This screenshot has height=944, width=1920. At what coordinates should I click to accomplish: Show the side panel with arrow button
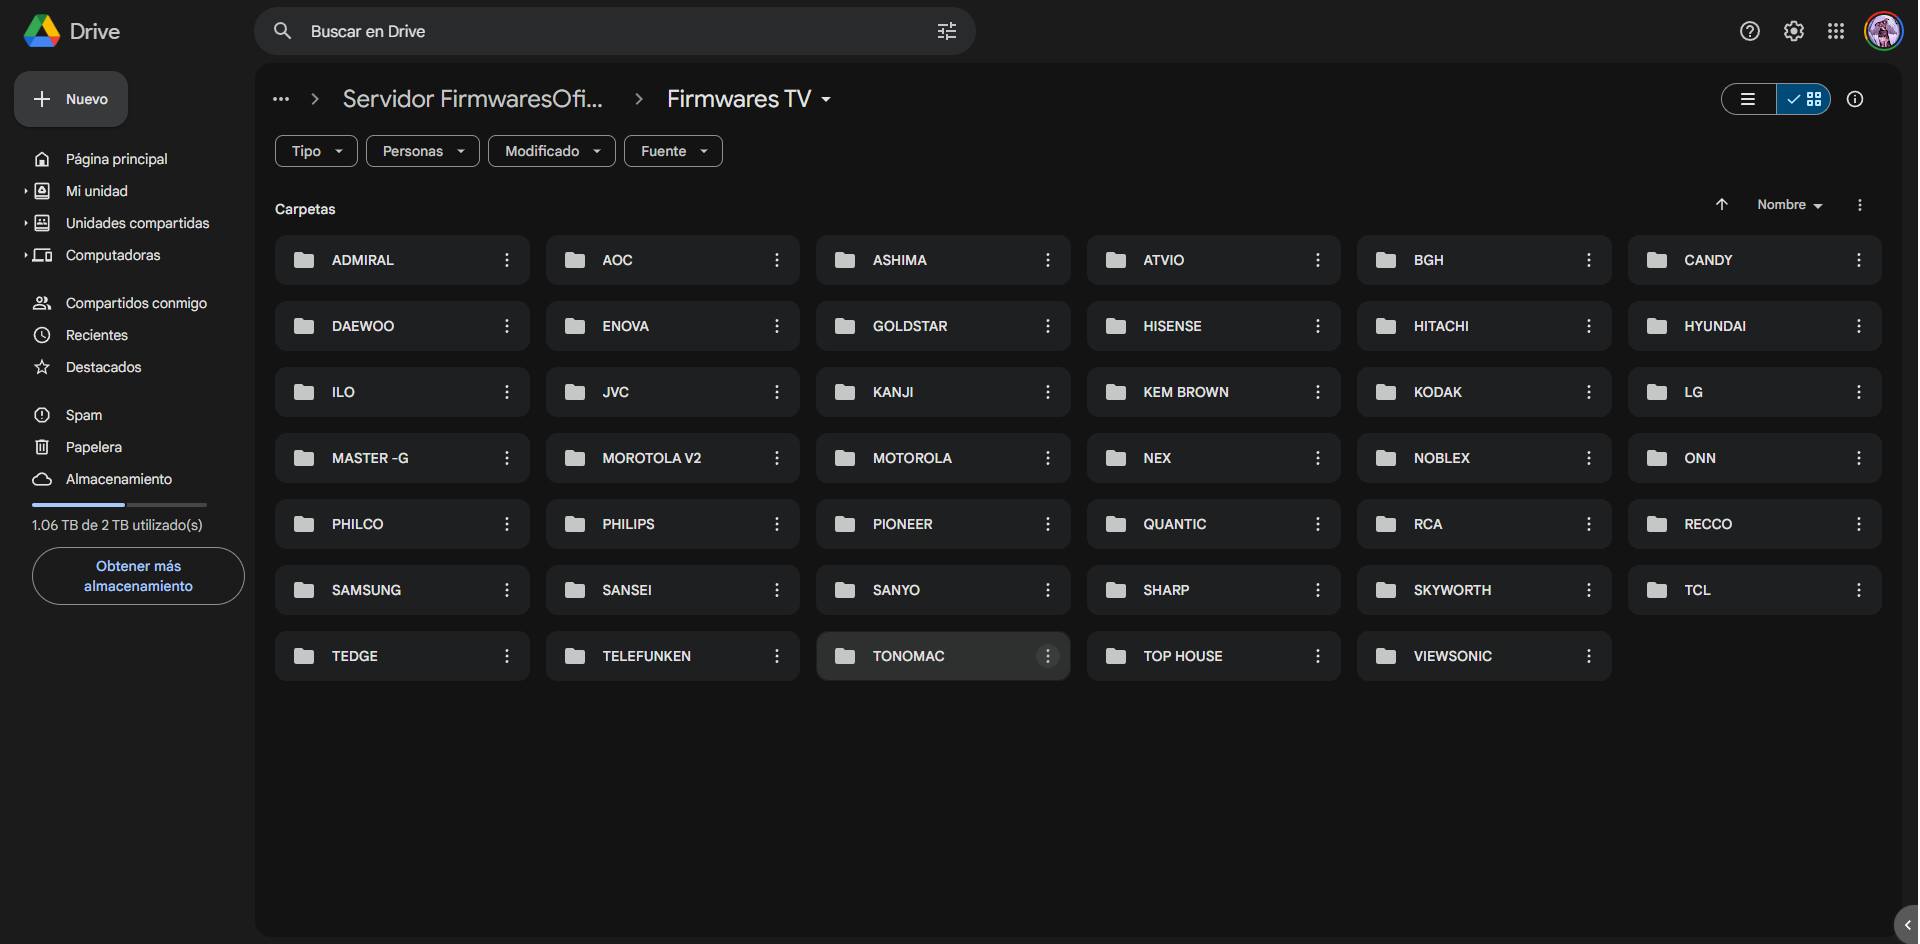[x=1907, y=925]
